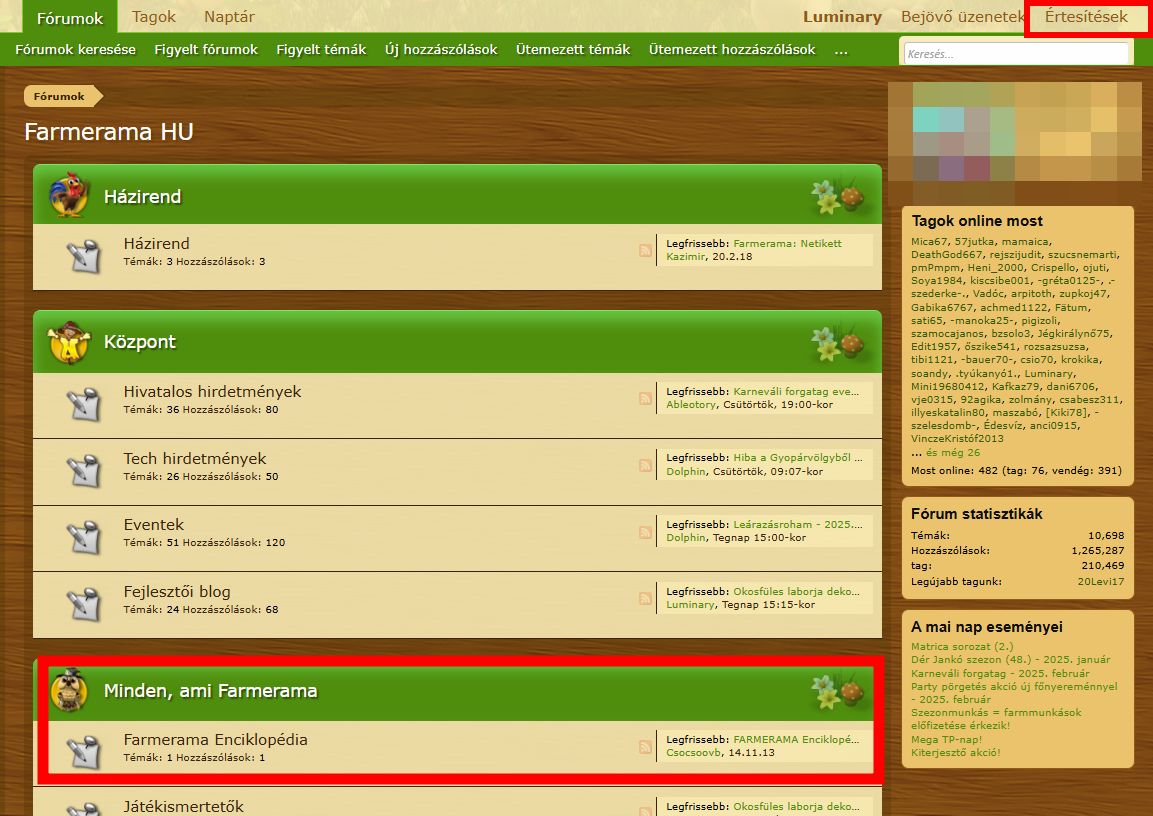Open event Kiterjesztő akció!
1153x816 pixels.
[x=955, y=752]
